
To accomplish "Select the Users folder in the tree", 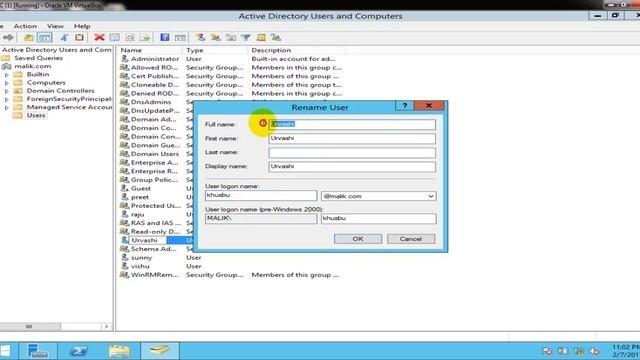I will coord(36,116).
